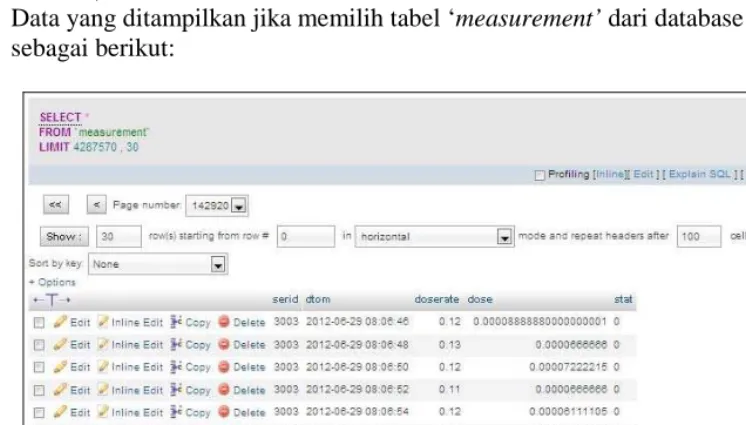The width and height of the screenshot is (746, 425).
Task: Click Inline Edit icon for 08:06:52 row
Action: click(103, 389)
